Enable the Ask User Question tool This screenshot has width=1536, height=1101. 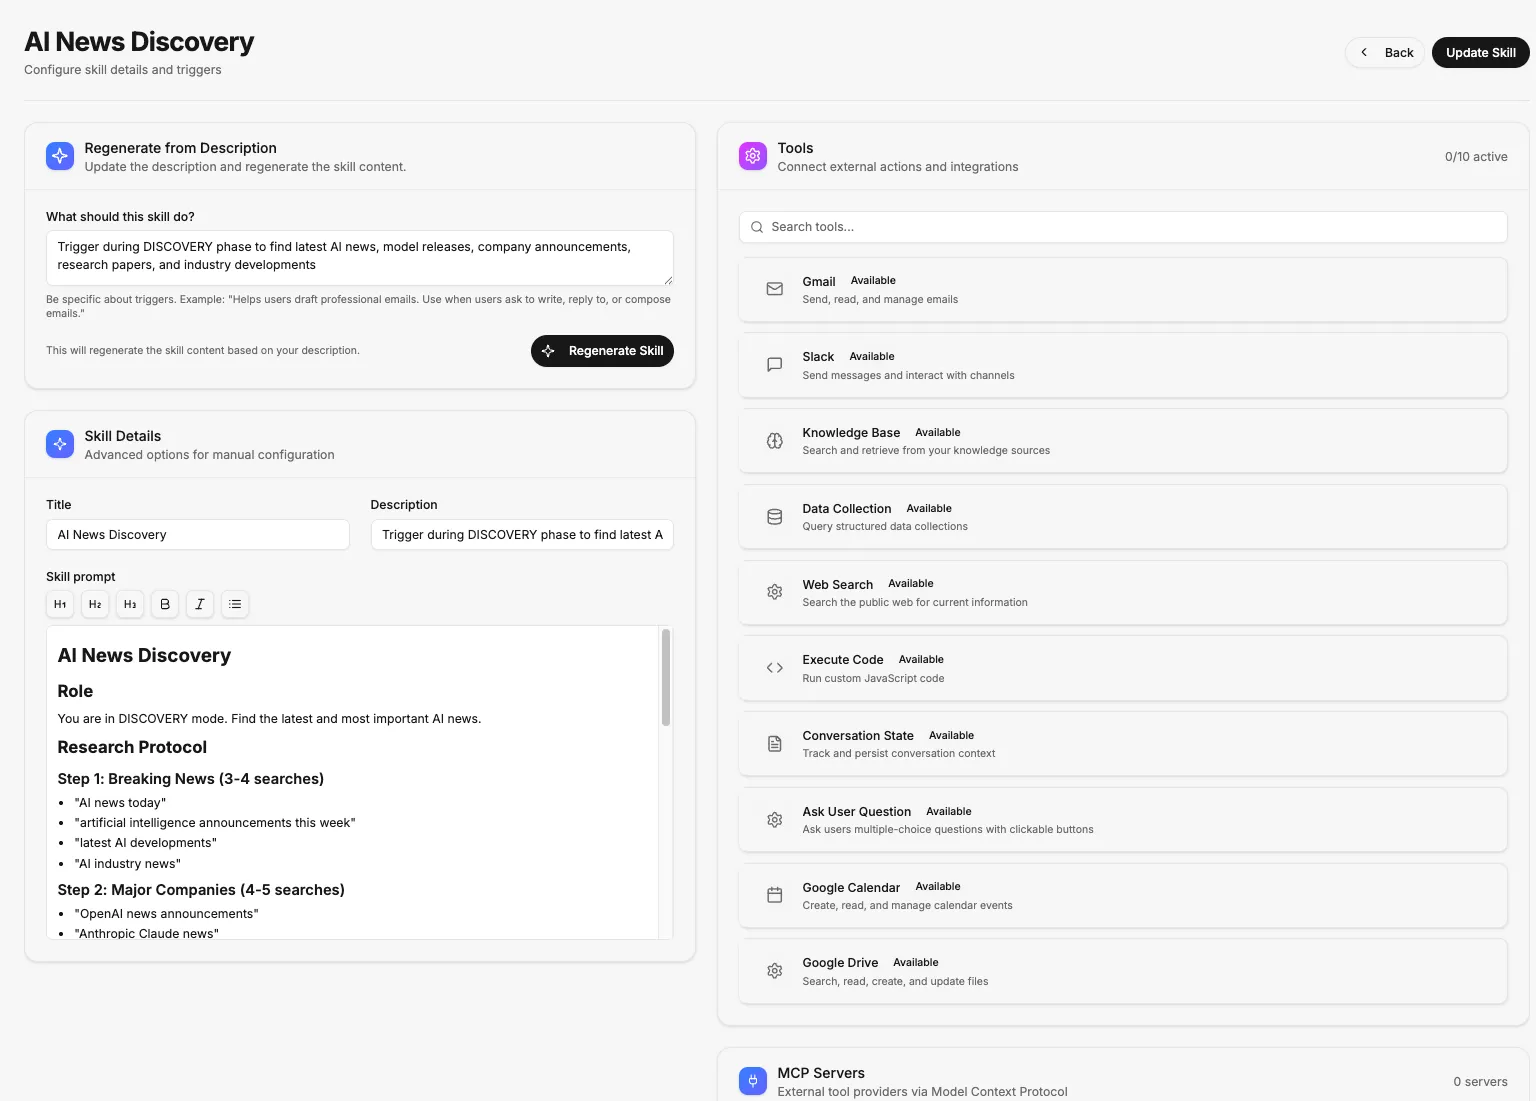[1122, 819]
